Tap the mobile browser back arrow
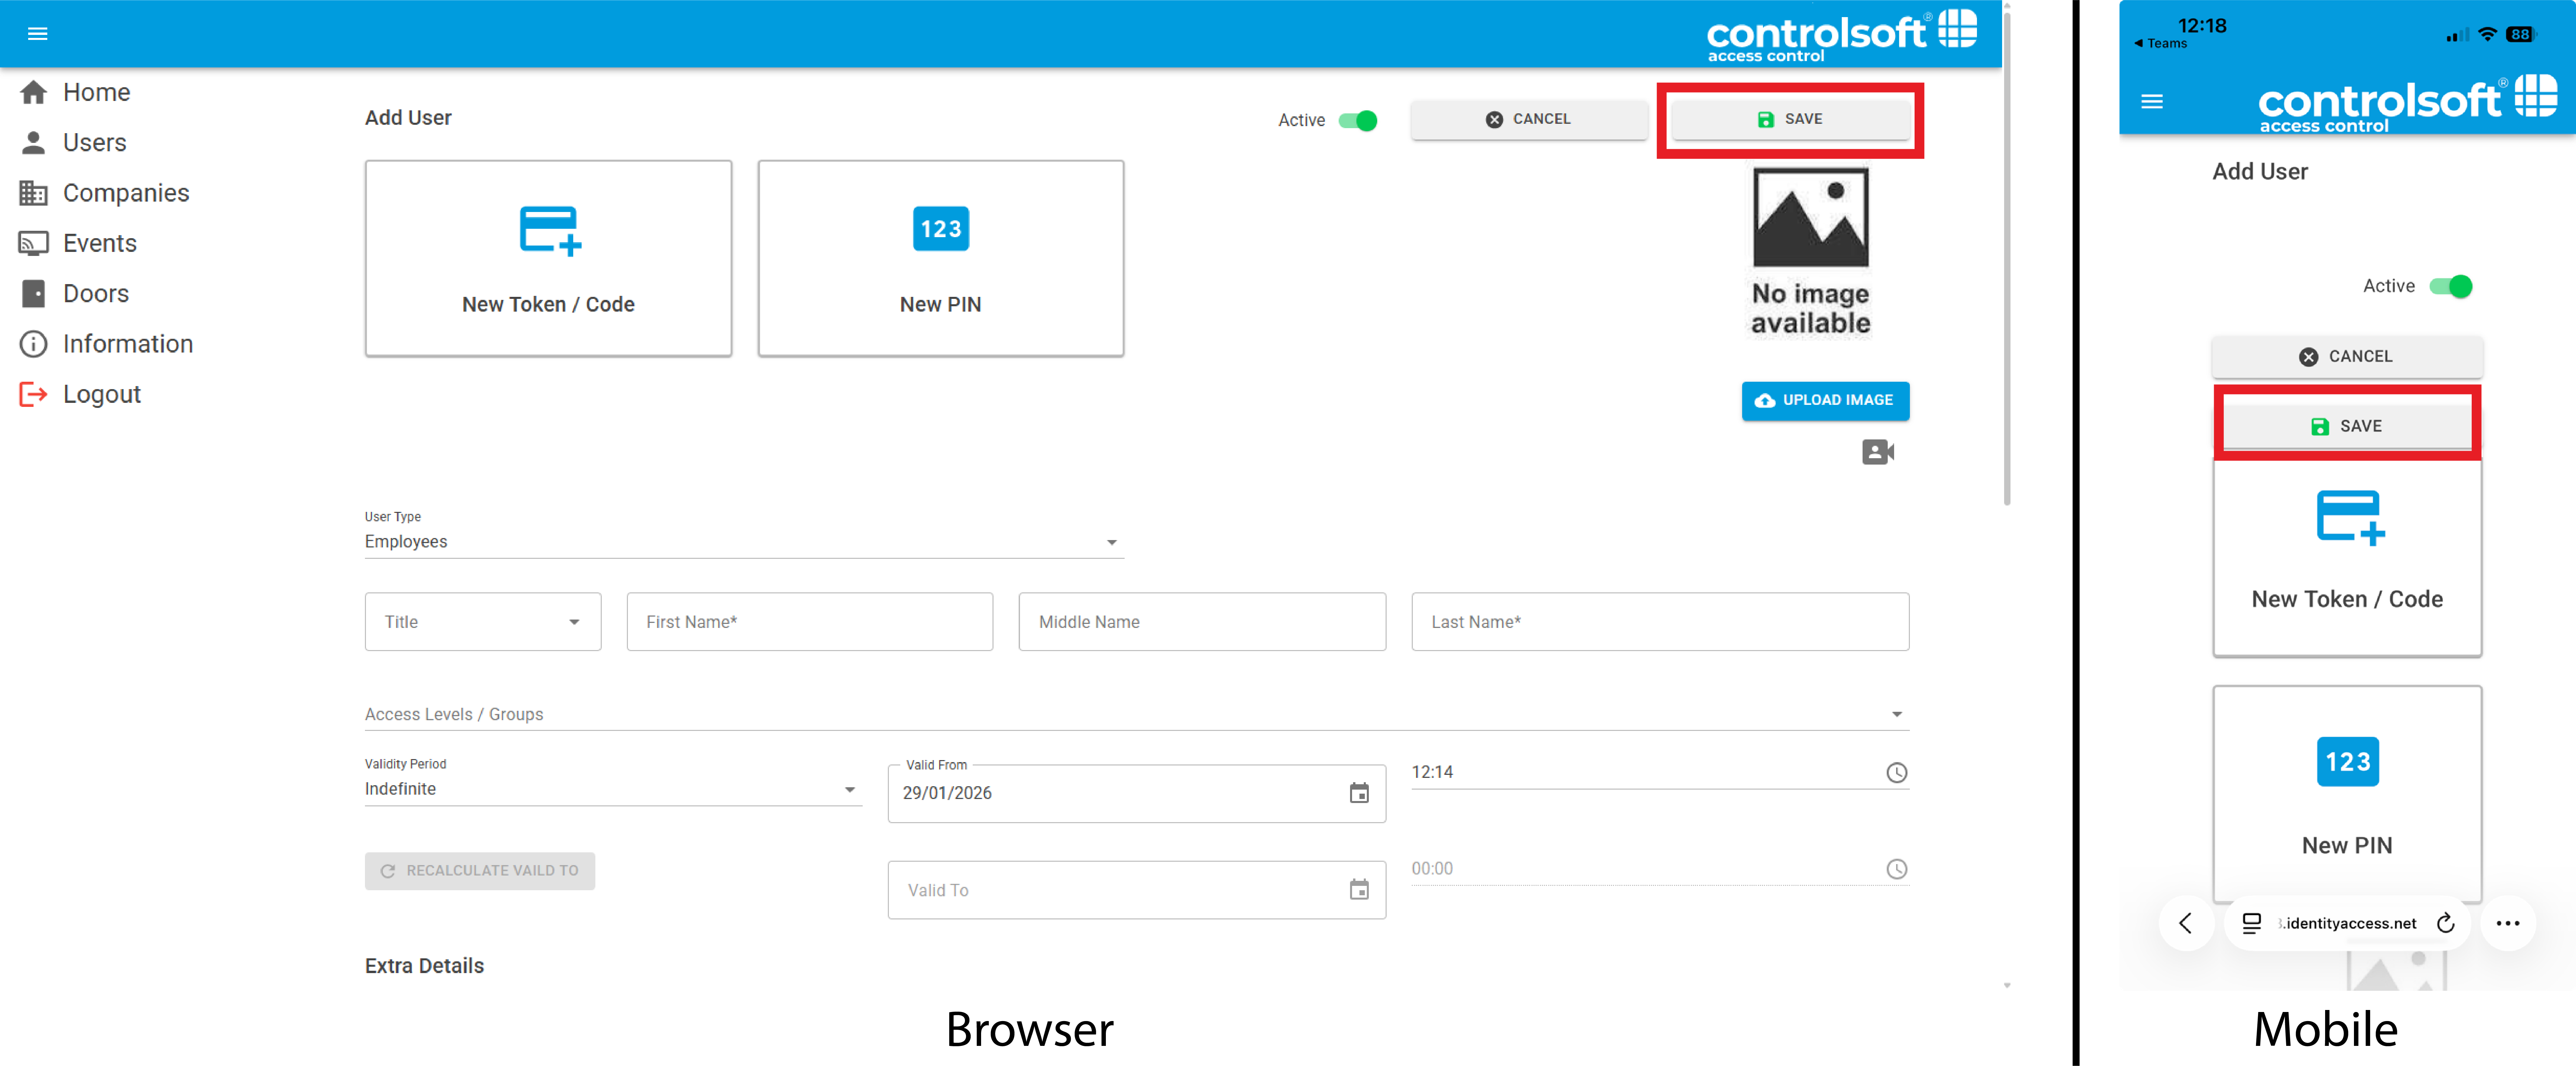 pos(2185,923)
